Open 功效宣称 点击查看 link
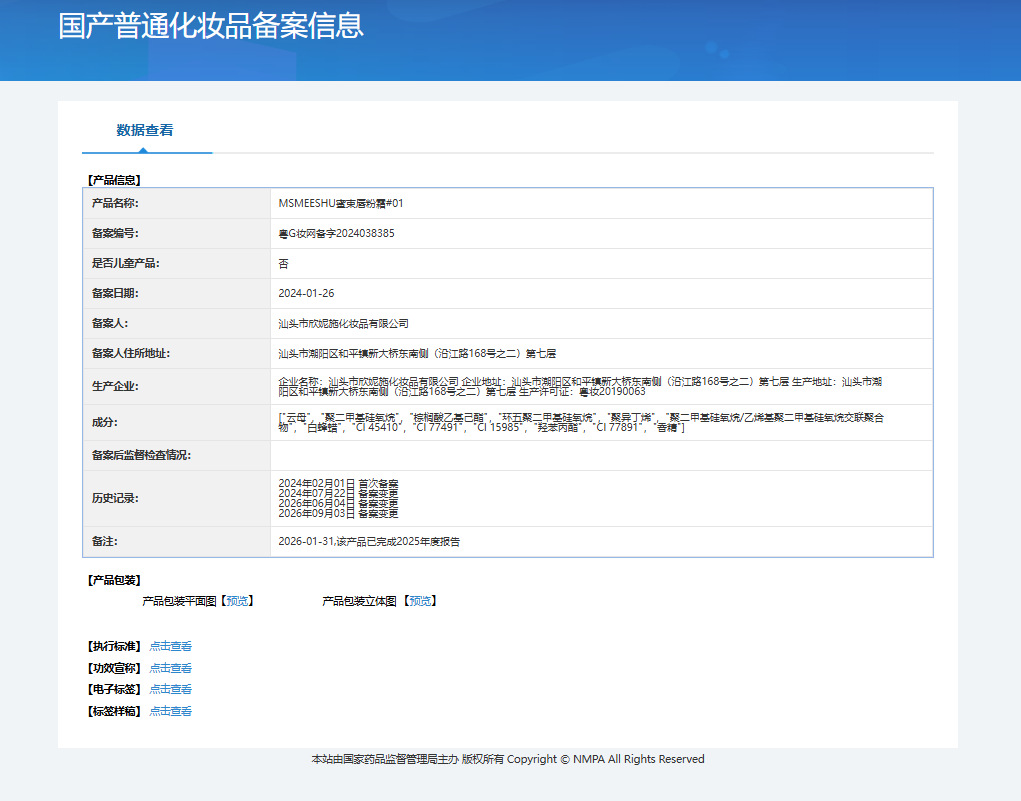 coord(171,668)
